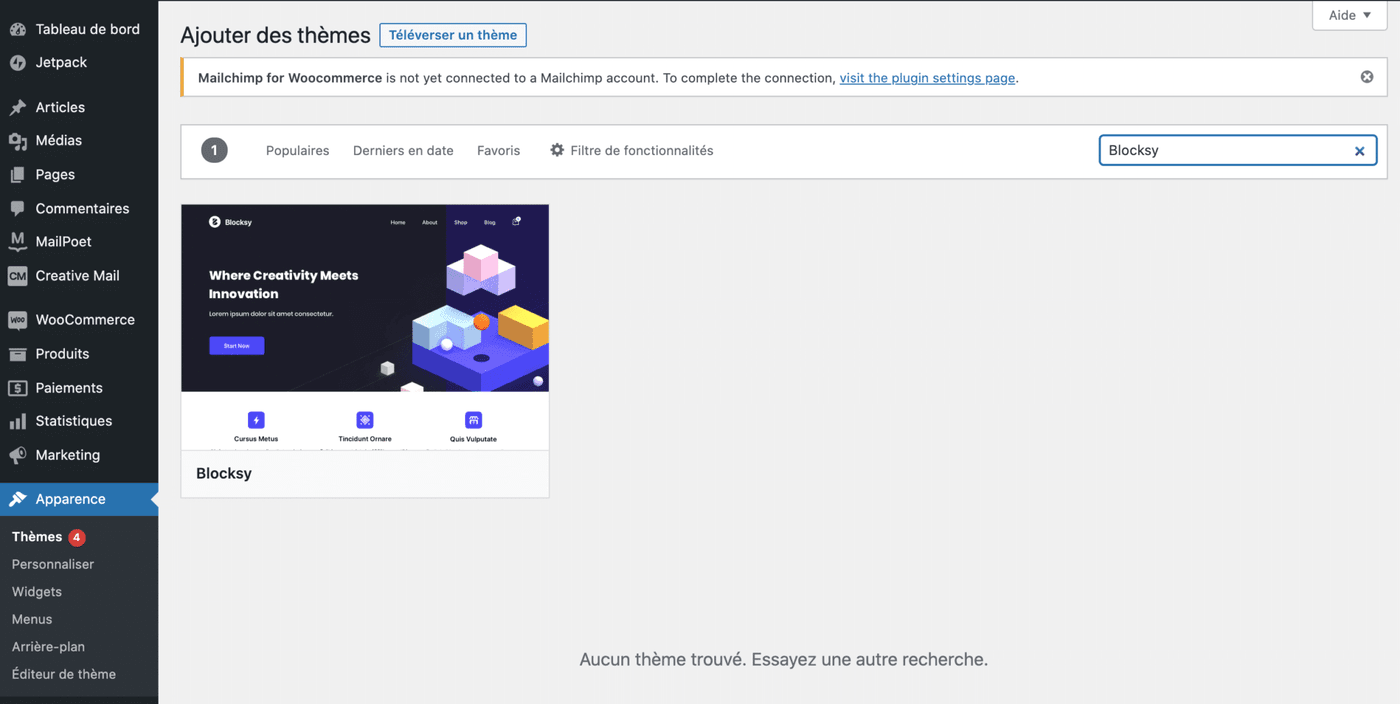Image resolution: width=1400 pixels, height=704 pixels.
Task: Click the MailPoet icon
Action: [x=17, y=242]
